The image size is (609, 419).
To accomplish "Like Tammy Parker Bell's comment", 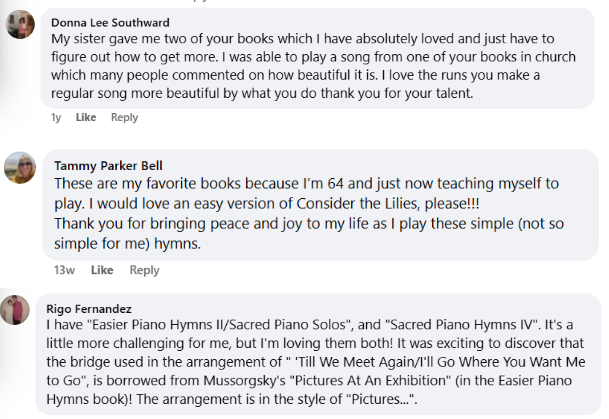I will pos(102,270).
